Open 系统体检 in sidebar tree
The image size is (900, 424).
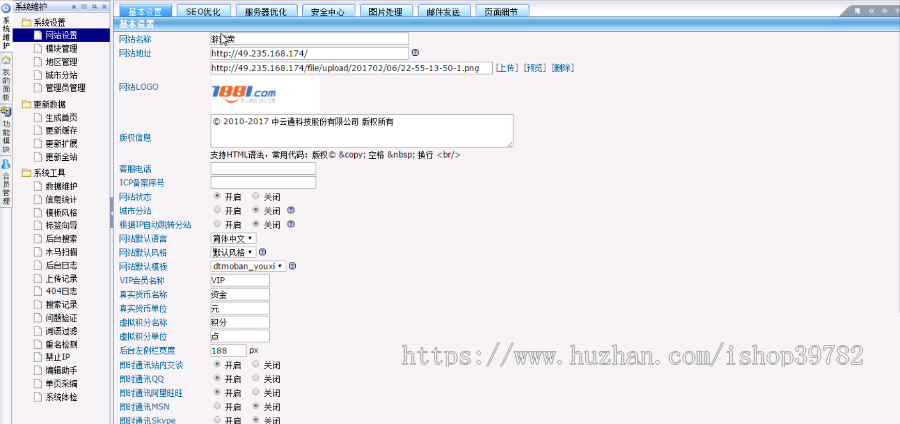pyautogui.click(x=61, y=397)
